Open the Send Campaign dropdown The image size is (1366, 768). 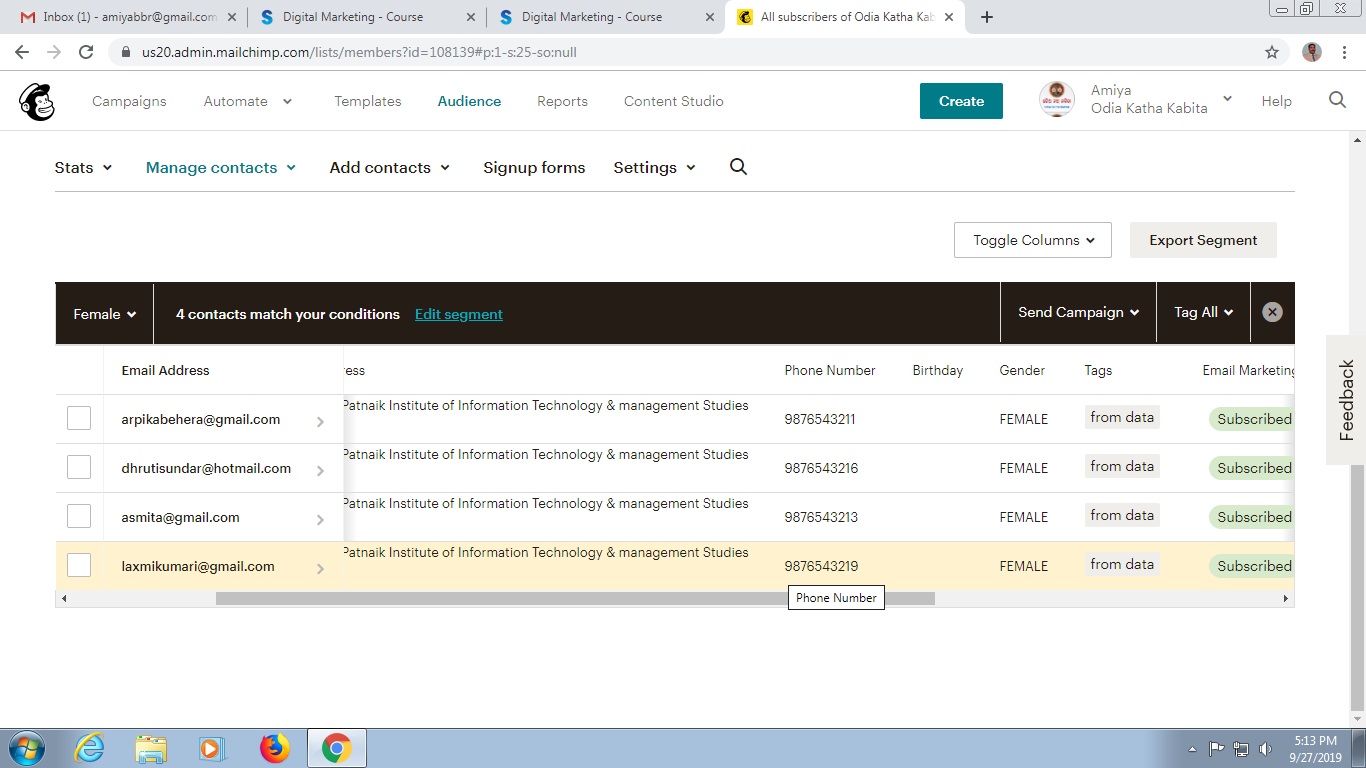click(x=1078, y=313)
